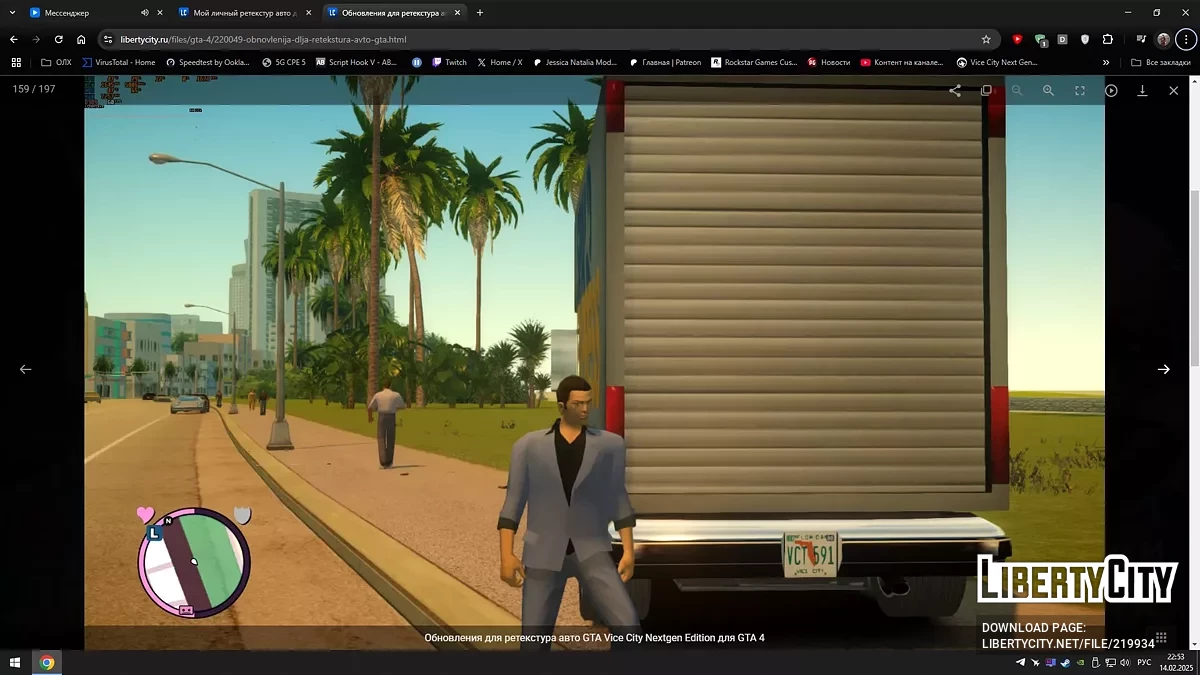1200x675 pixels.
Task: Go to the previous image with the left arrow
Action: tap(26, 369)
